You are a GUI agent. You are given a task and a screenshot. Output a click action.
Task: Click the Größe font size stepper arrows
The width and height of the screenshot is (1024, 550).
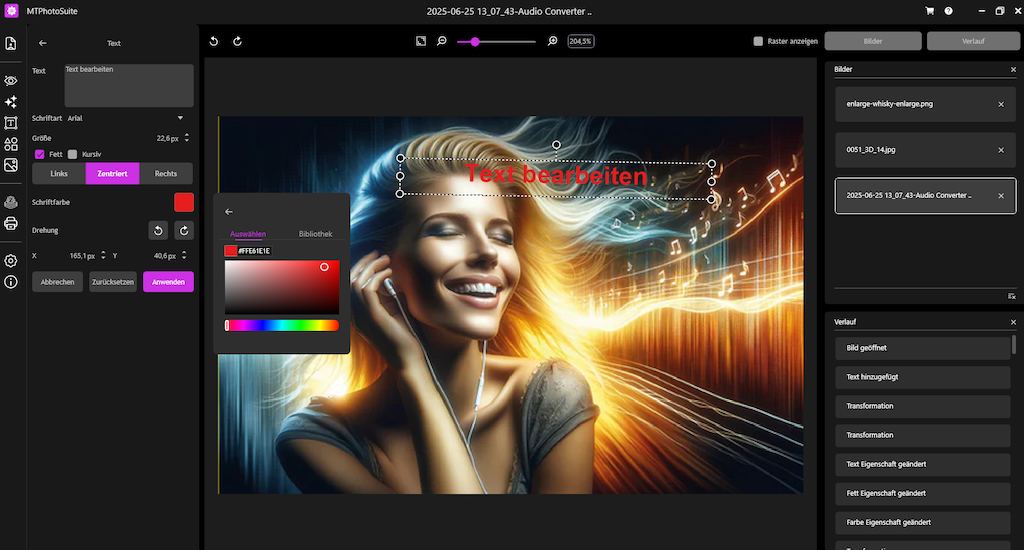187,138
